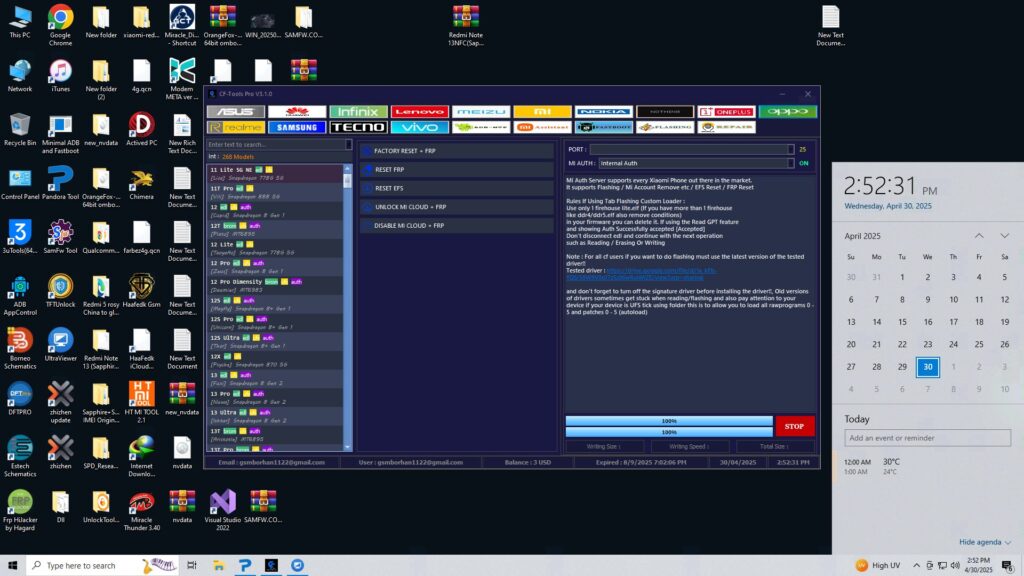The height and width of the screenshot is (576, 1024).
Task: Run Factory Reset + FRP operation
Action: (456, 151)
